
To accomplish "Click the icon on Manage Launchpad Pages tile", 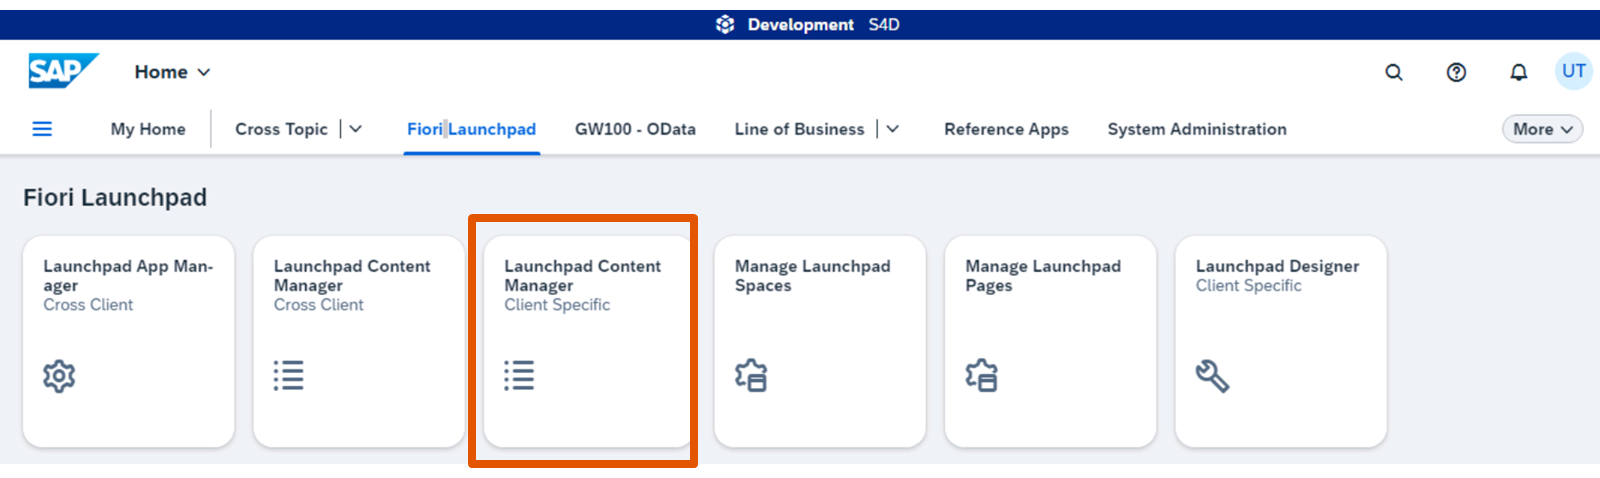I will tap(981, 376).
